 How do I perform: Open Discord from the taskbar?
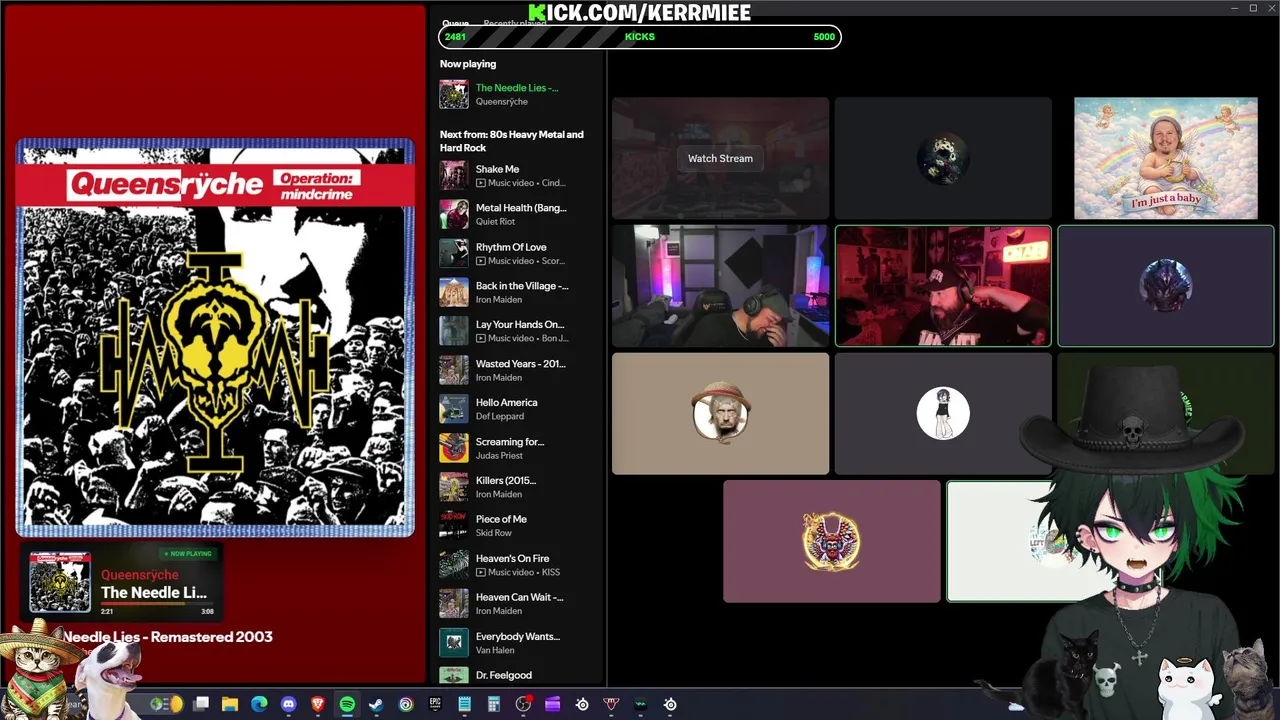tap(289, 704)
